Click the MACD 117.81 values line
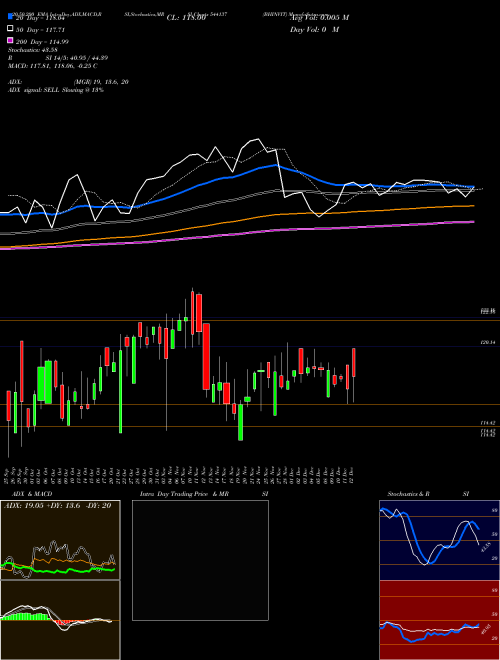 click(53, 66)
